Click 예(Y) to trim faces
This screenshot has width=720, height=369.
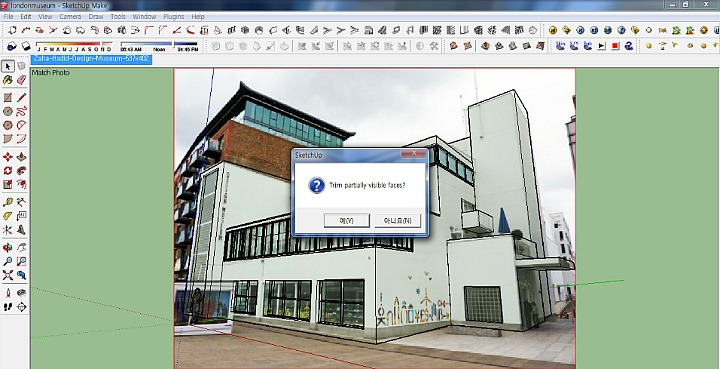347,221
